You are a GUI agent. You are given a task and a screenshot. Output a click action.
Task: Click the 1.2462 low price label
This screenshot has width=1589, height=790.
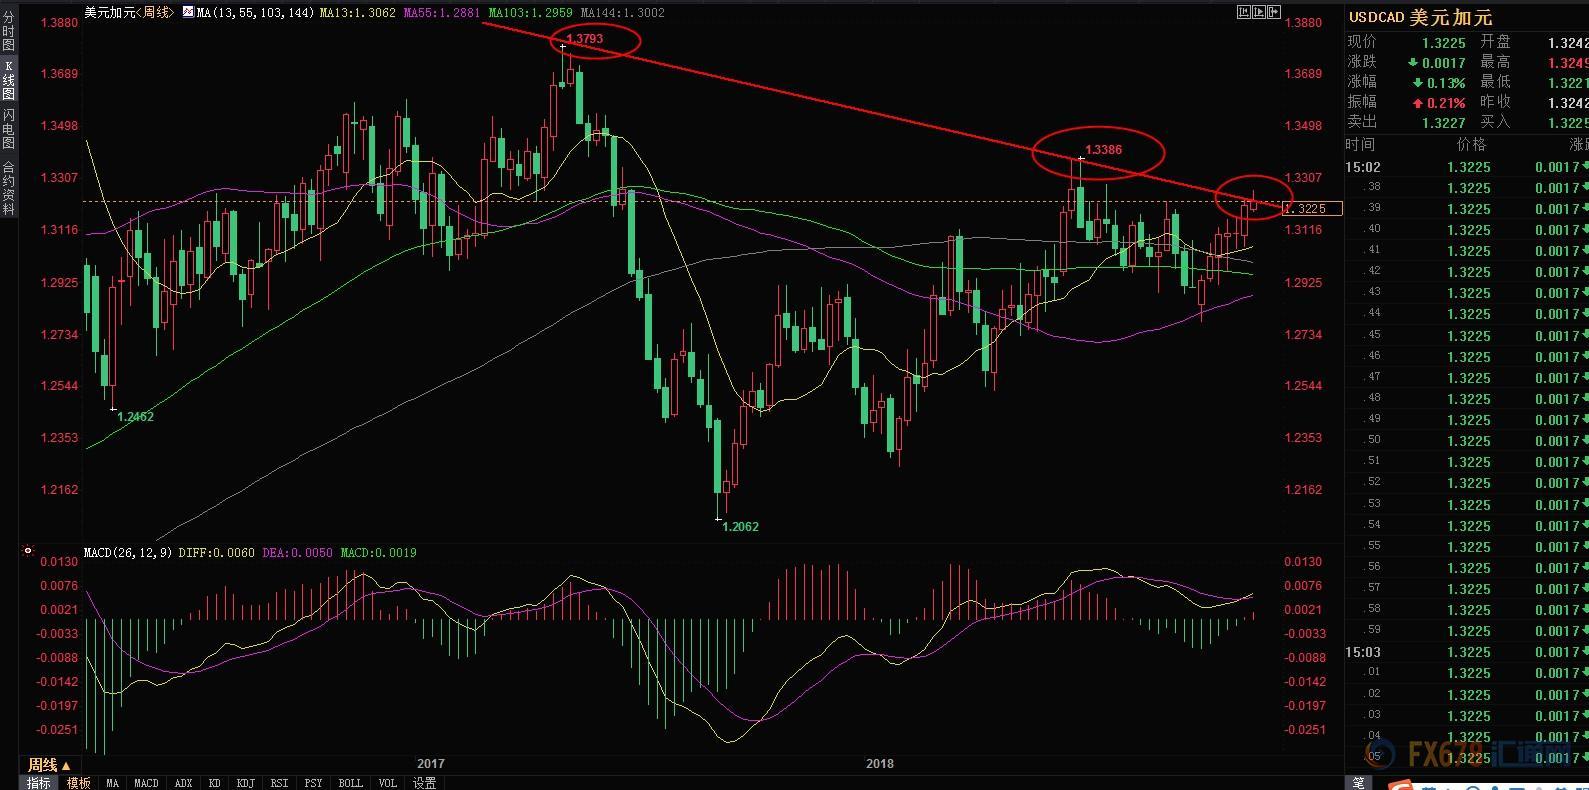pyautogui.click(x=136, y=416)
